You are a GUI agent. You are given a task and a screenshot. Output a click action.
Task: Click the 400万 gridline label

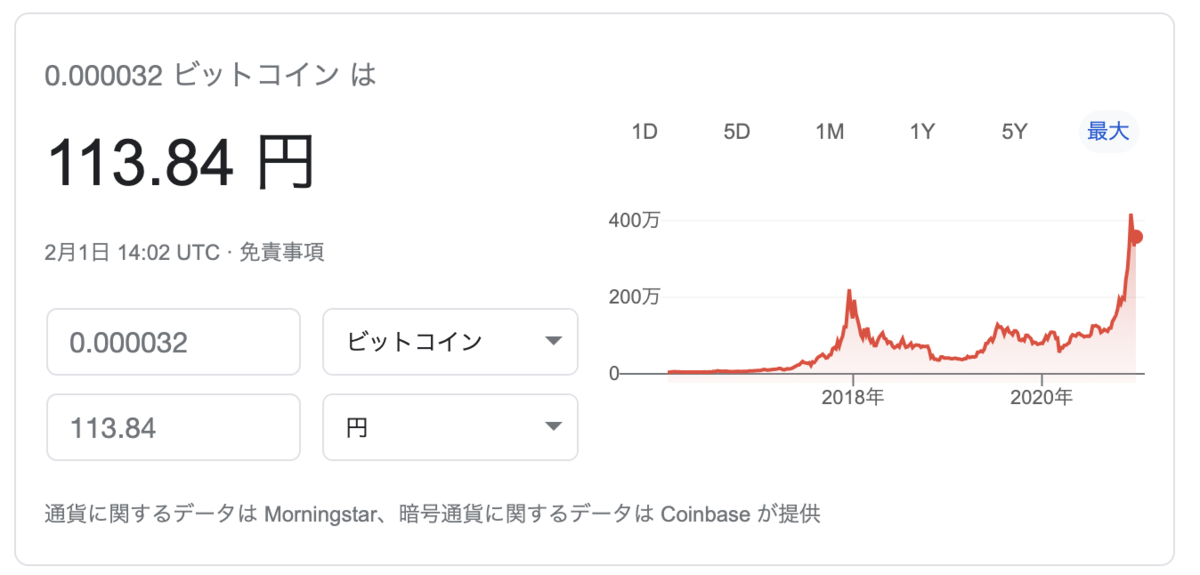click(634, 220)
